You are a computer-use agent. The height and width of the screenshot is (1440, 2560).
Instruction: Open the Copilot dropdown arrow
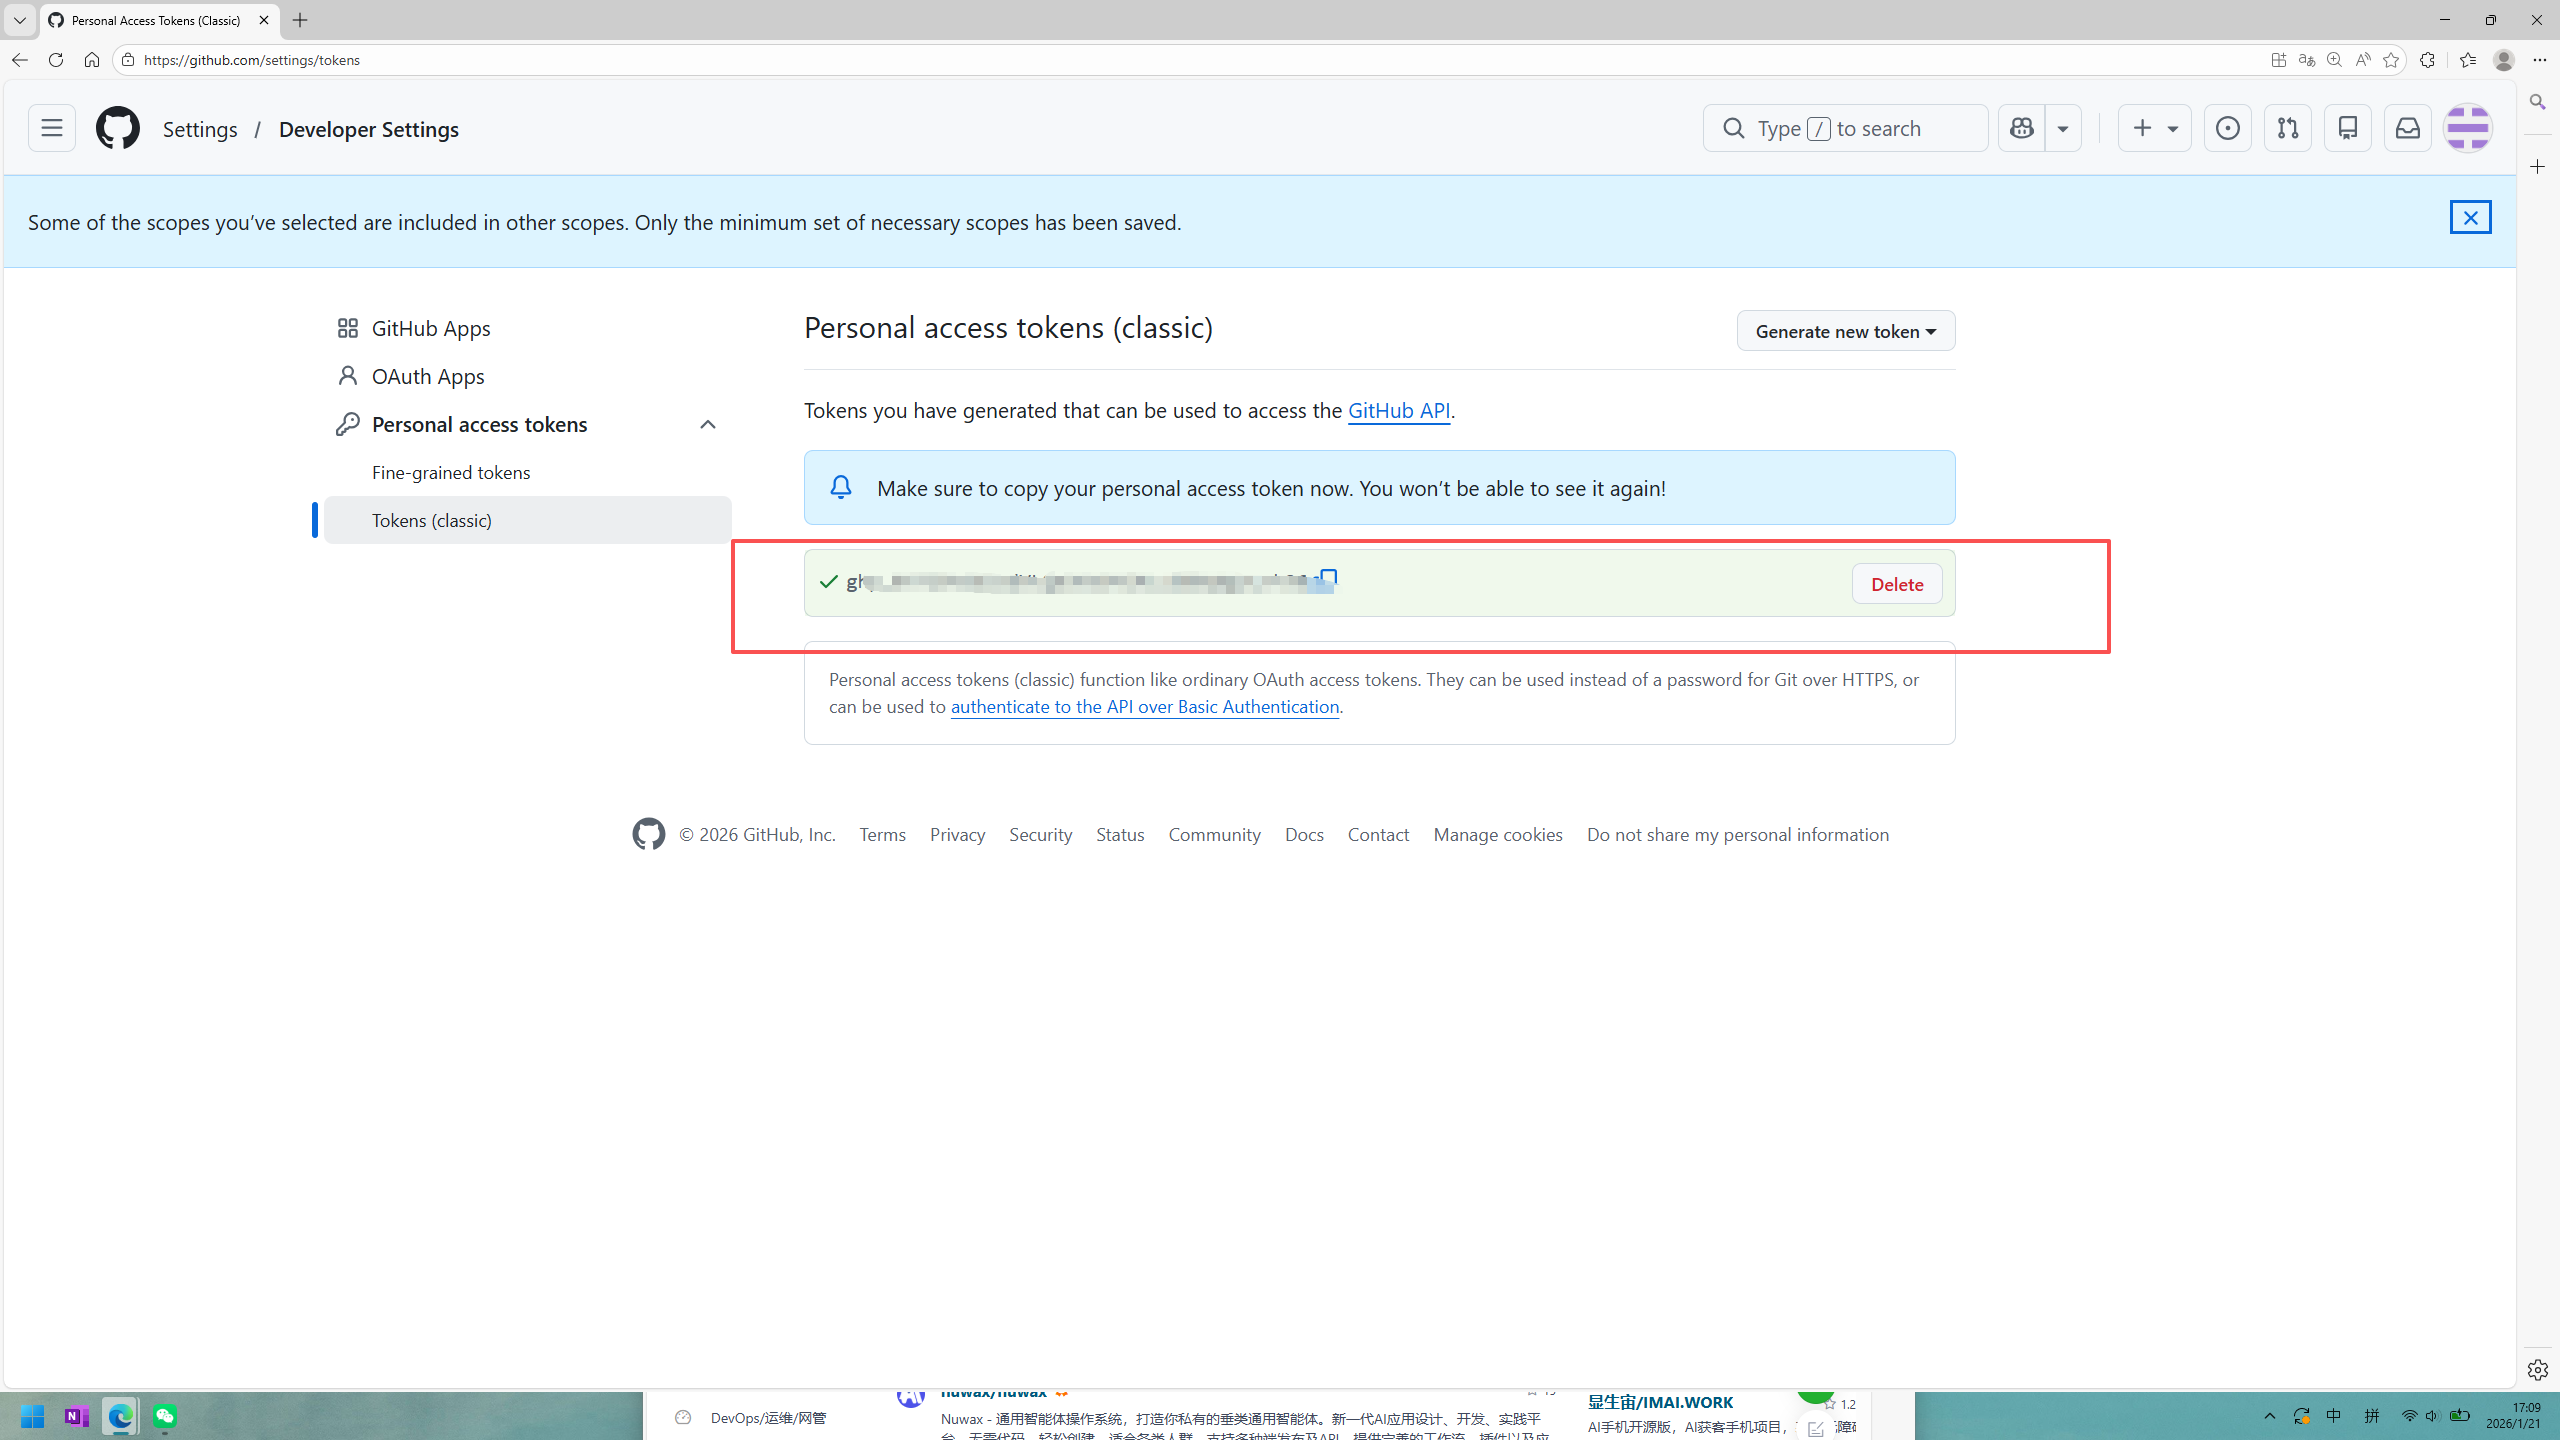coord(2062,128)
